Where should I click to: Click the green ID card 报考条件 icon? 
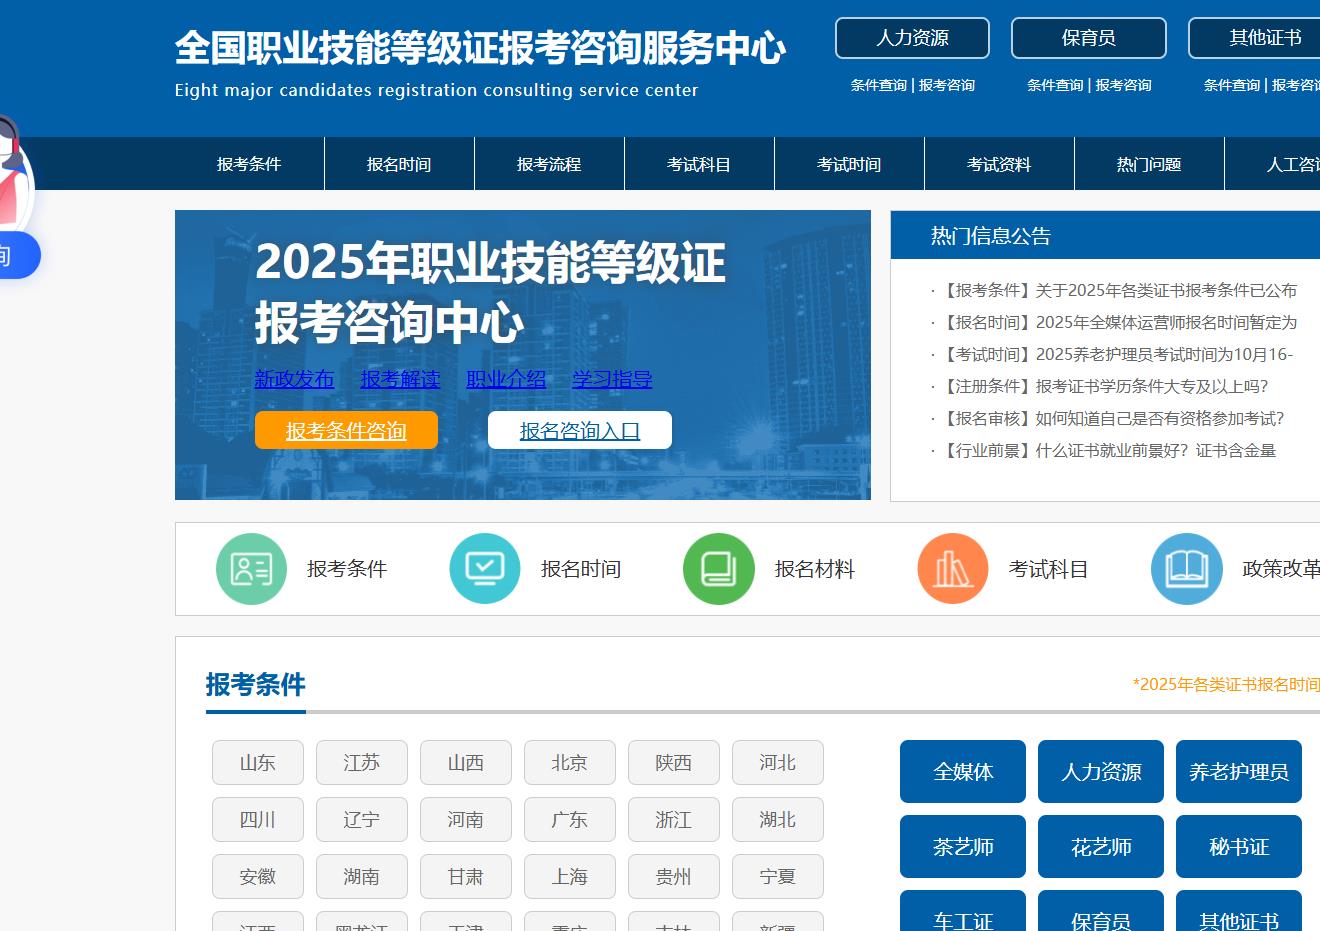[x=251, y=569]
